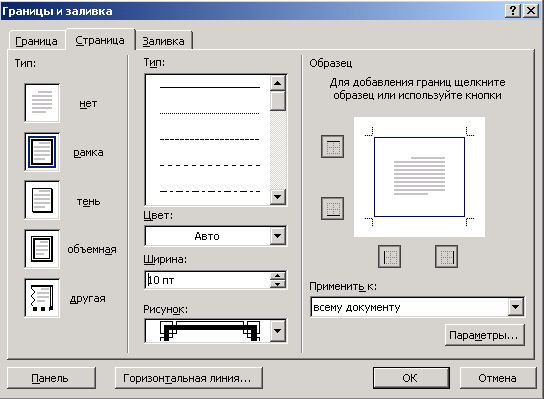
Task: Click the line style list up arrow
Action: point(278,83)
